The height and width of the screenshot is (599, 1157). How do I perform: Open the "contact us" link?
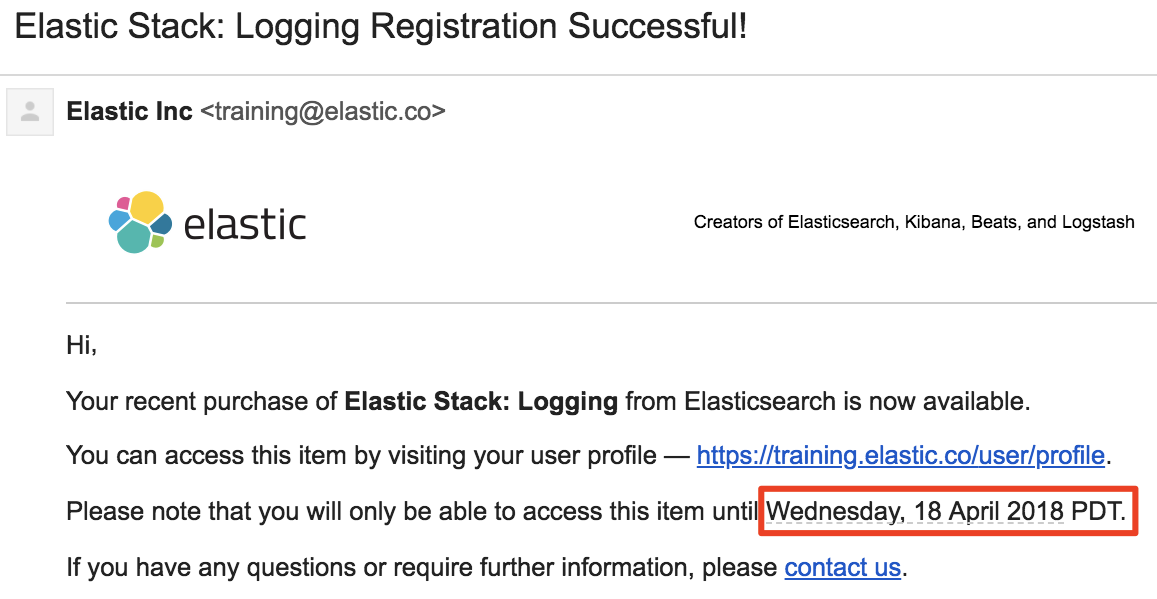click(843, 567)
